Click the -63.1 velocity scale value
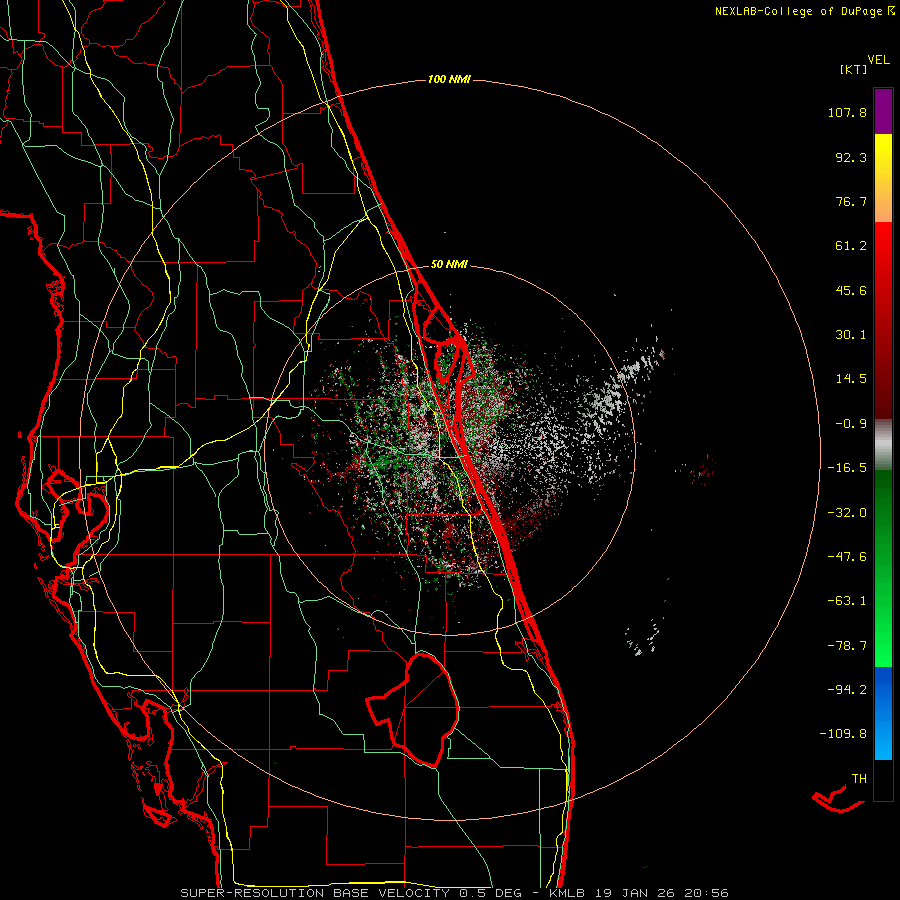This screenshot has width=900, height=900. click(847, 601)
